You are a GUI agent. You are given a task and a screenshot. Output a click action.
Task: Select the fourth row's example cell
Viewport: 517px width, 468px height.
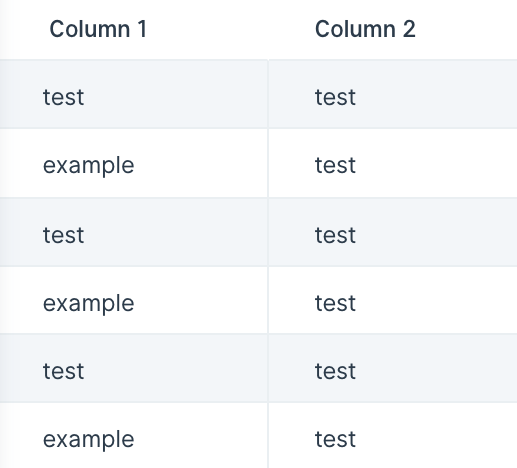tap(133, 300)
